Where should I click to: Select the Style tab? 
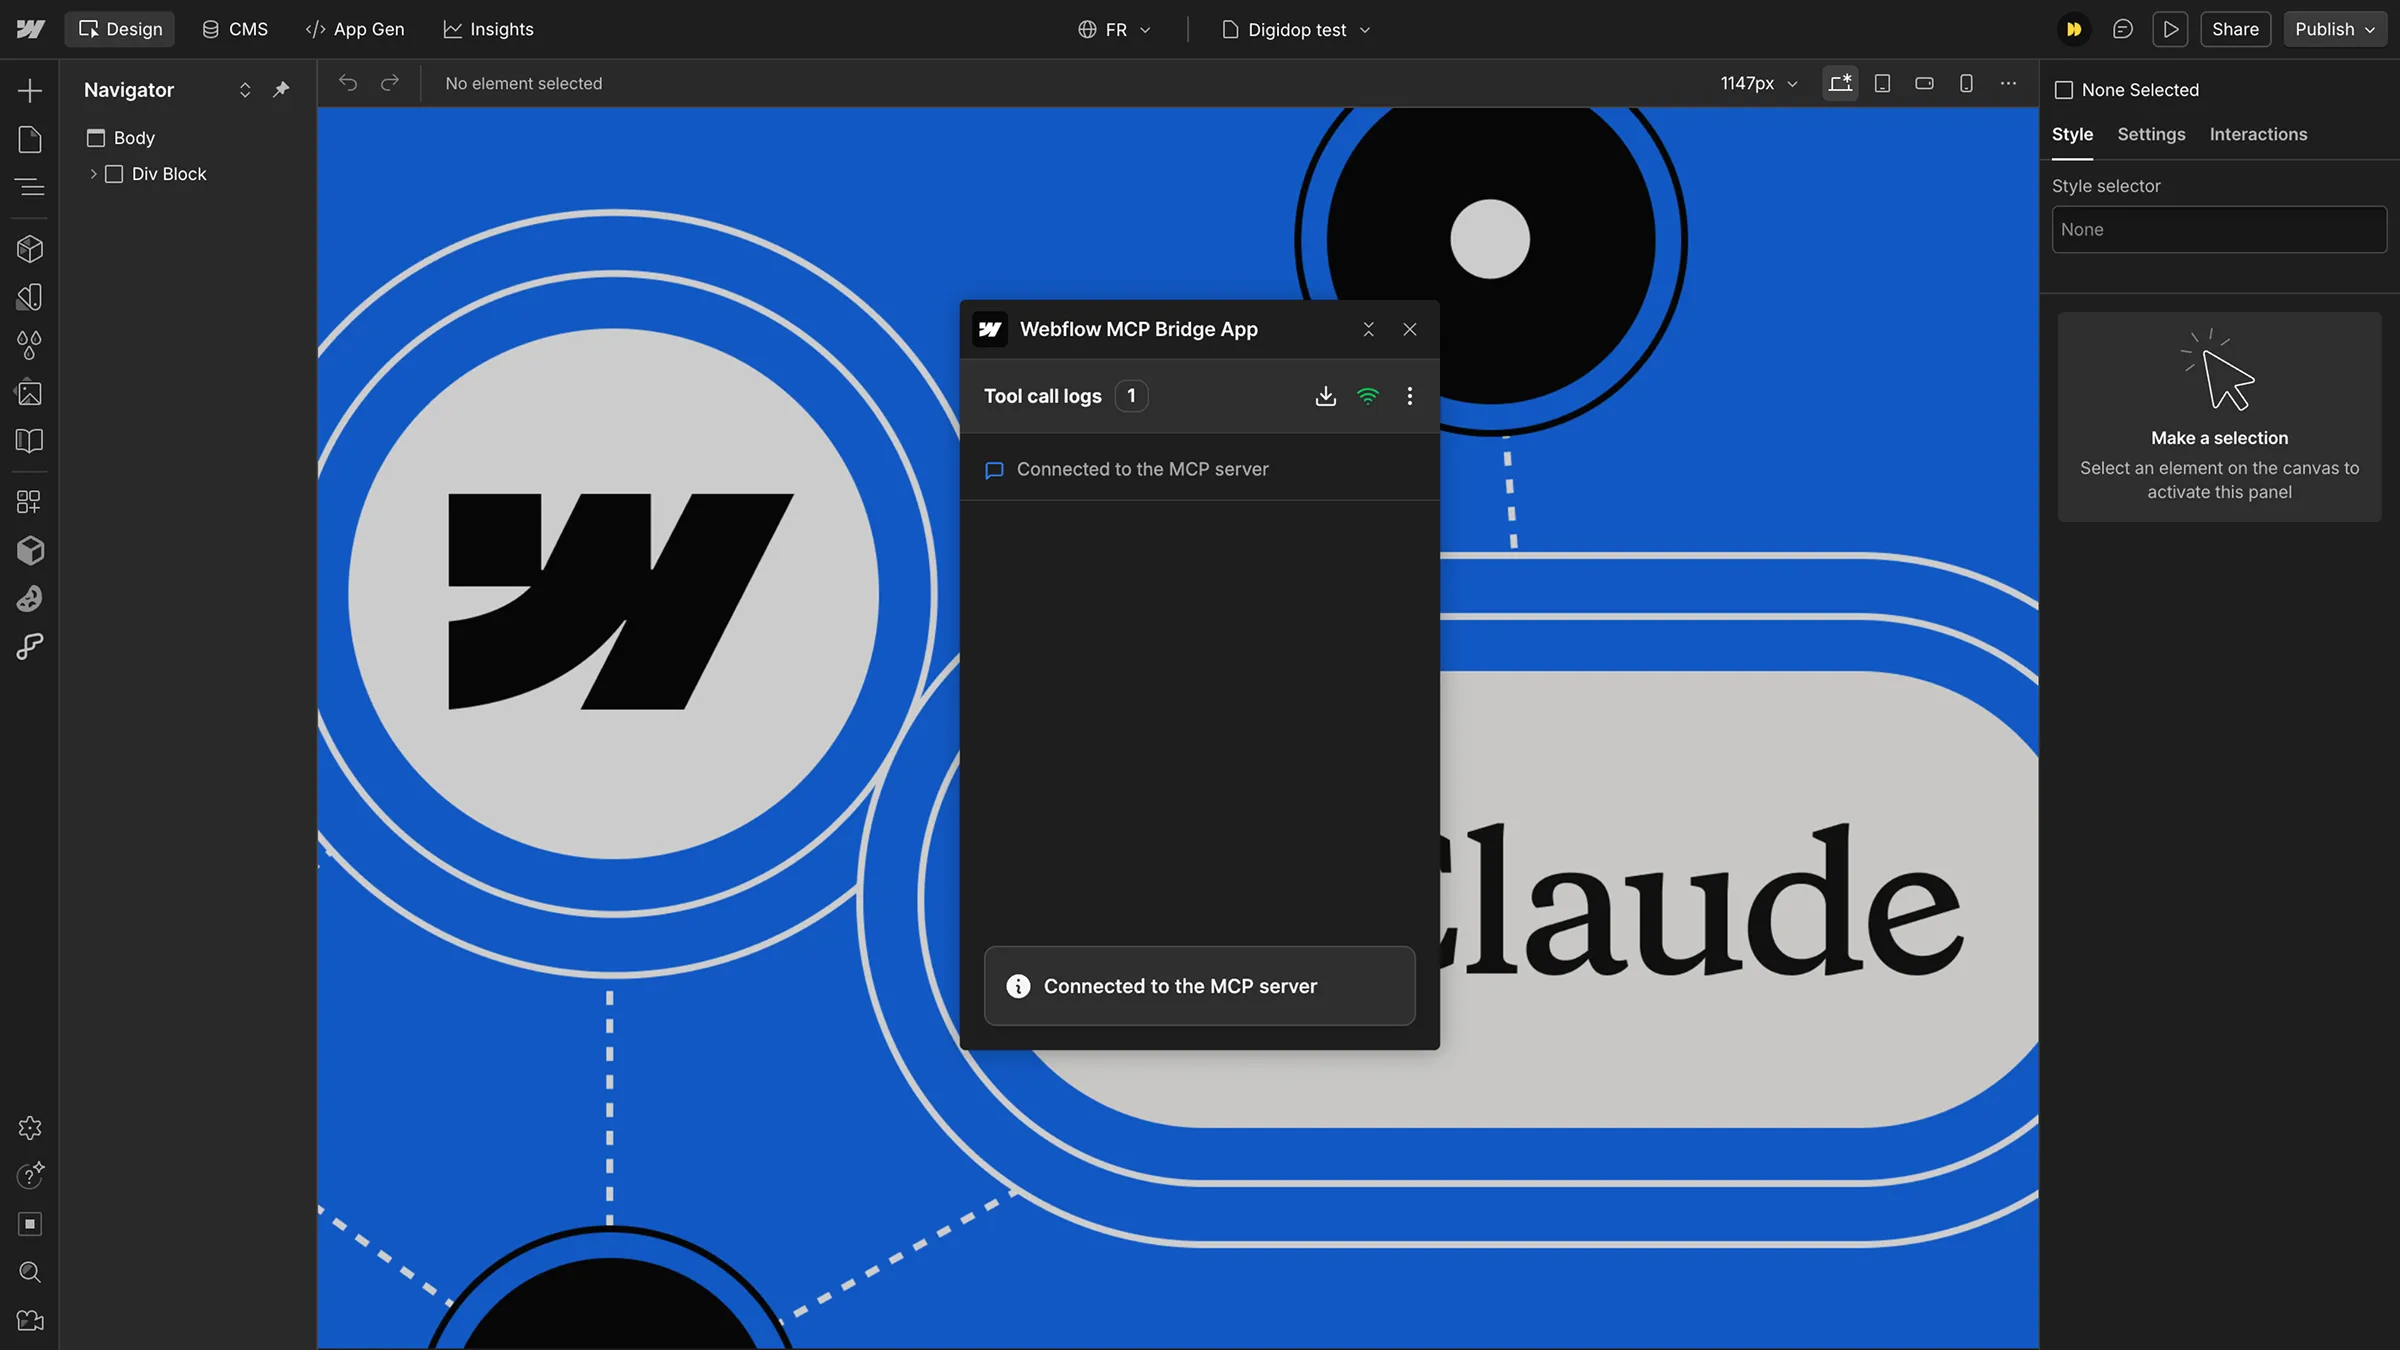(2072, 134)
